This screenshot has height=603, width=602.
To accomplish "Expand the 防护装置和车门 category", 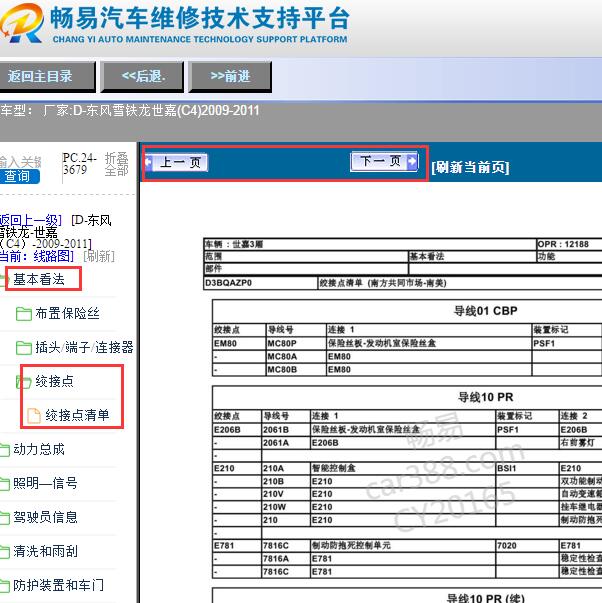I will (58, 585).
